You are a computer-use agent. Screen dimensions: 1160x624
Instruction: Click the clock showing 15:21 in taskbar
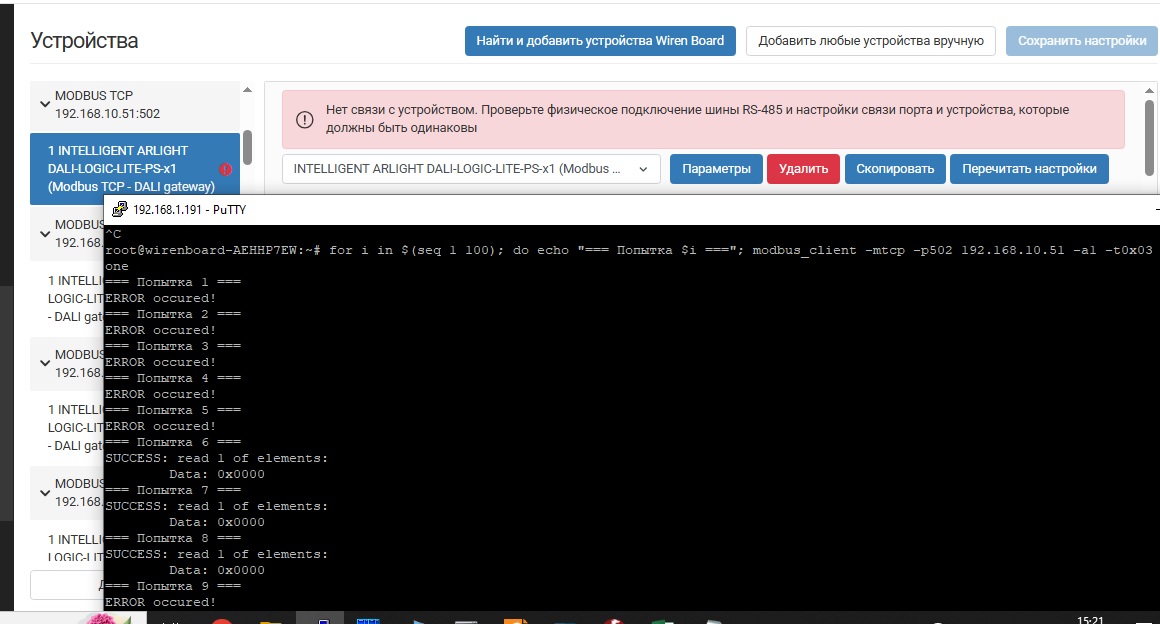1090,620
